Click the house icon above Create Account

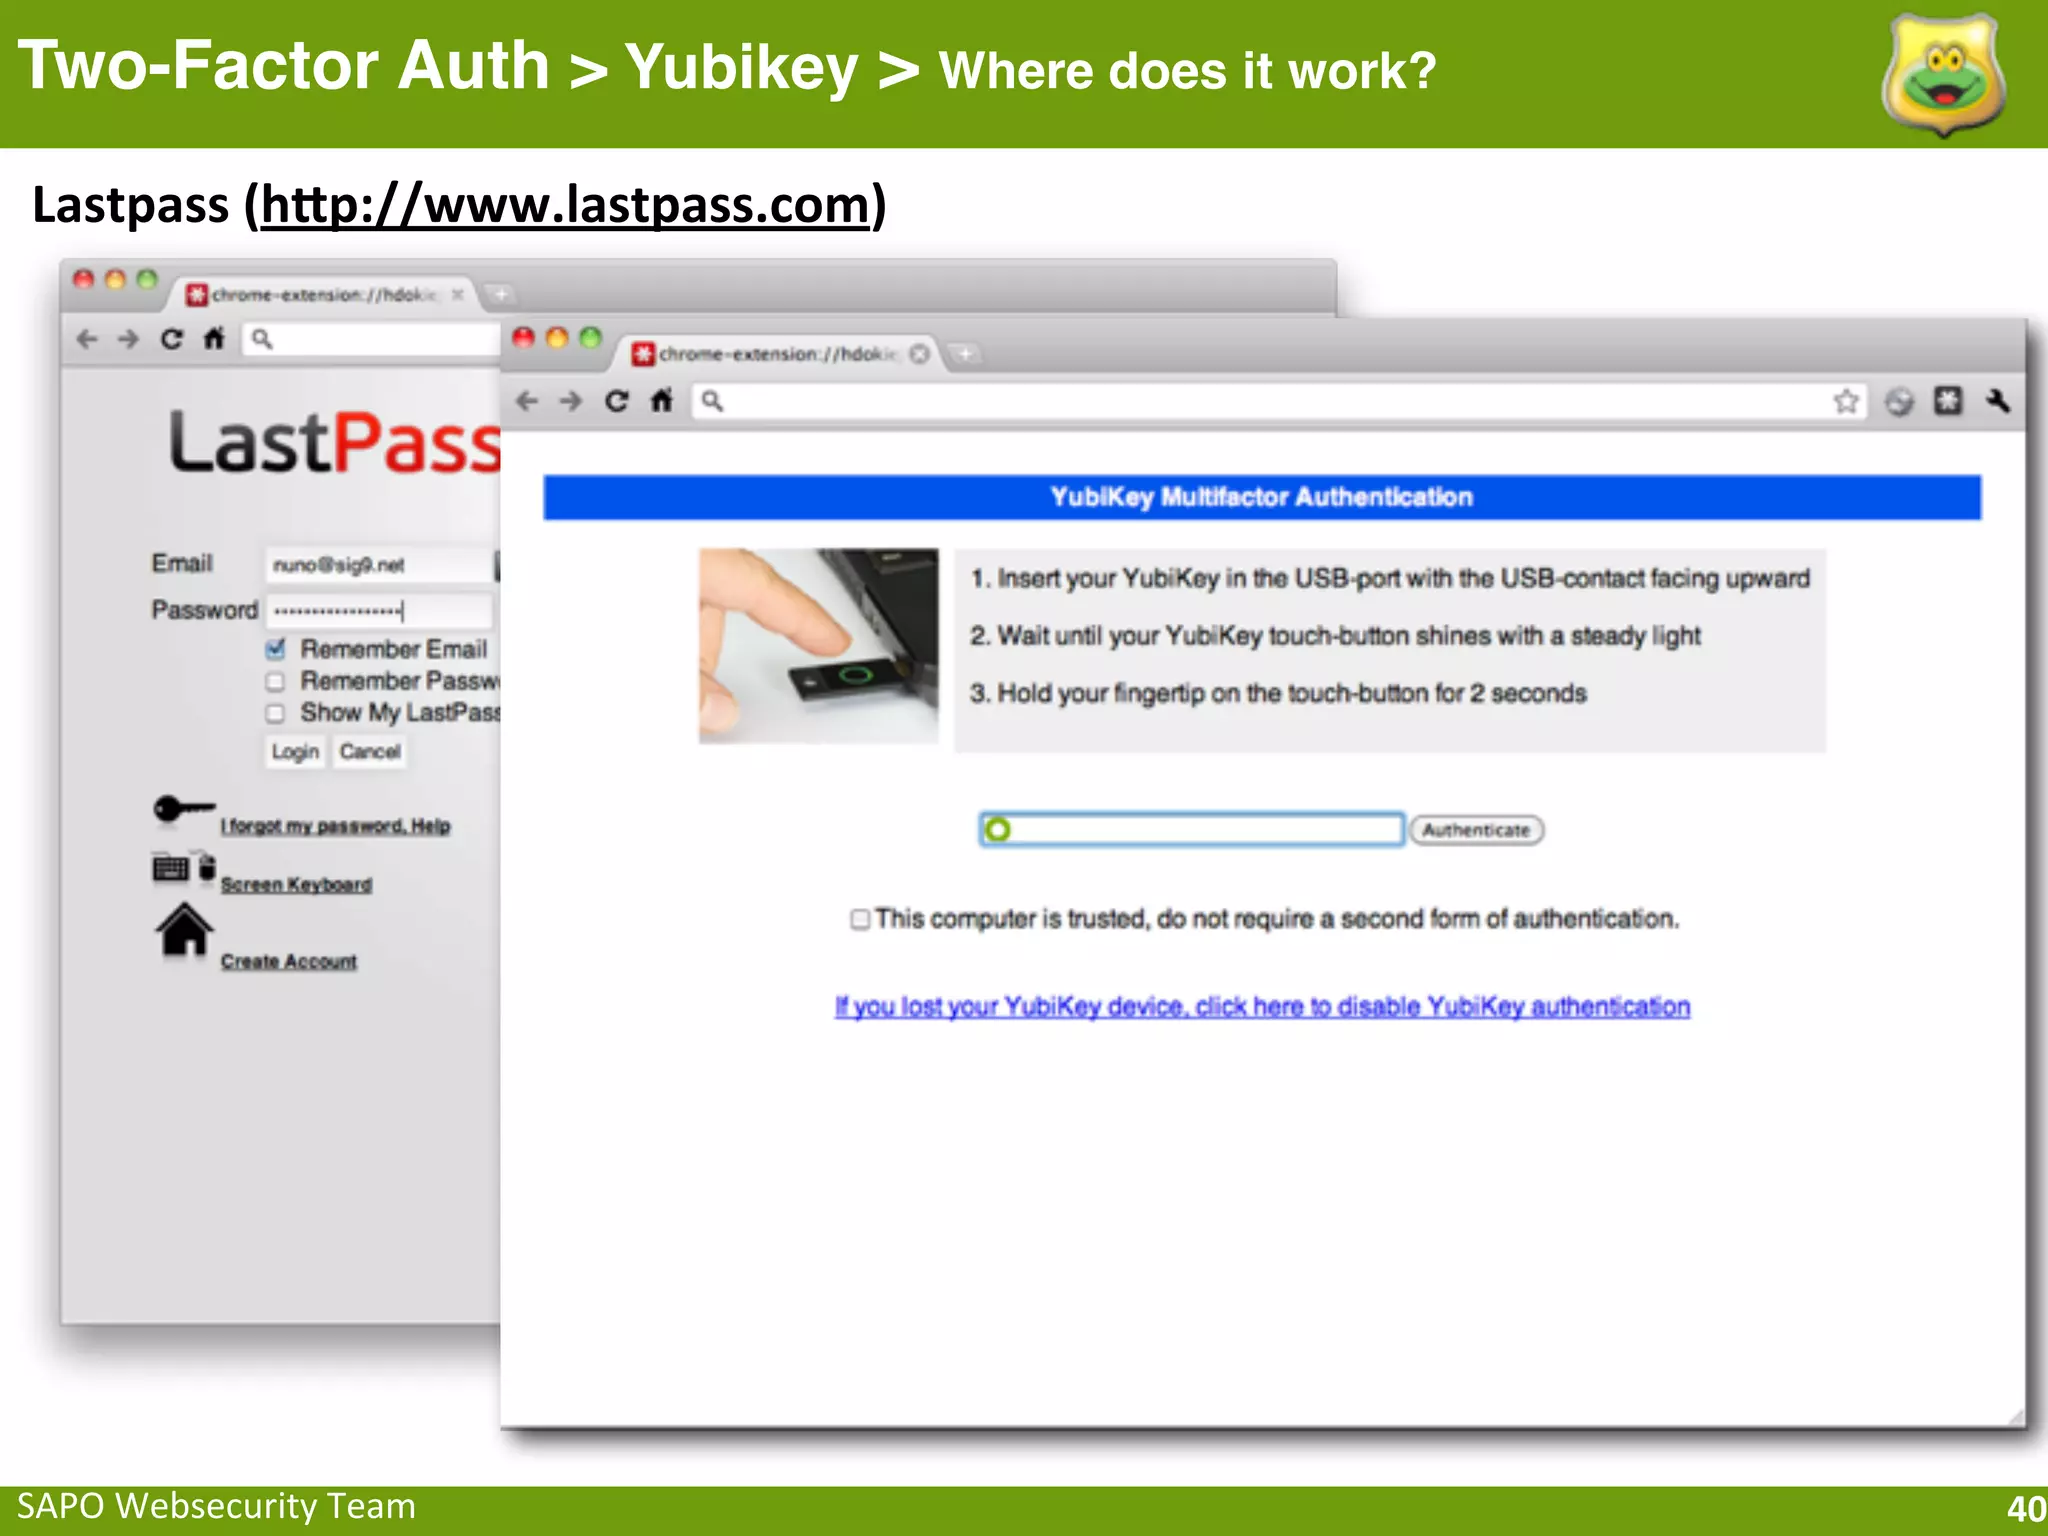[184, 930]
